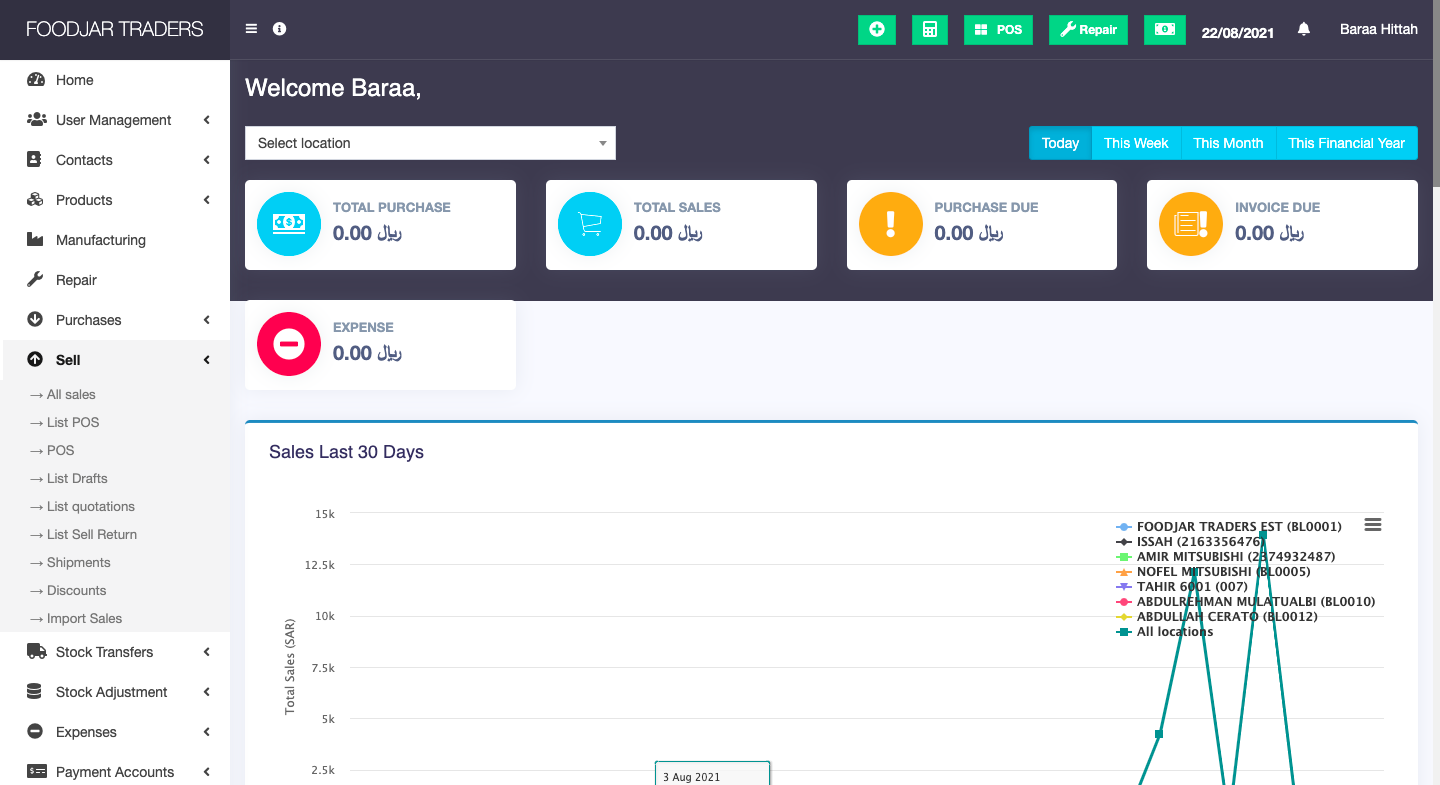Screen dimensions: 1440x785
Task: Click the Sell up-arrow icon
Action: click(x=35, y=360)
